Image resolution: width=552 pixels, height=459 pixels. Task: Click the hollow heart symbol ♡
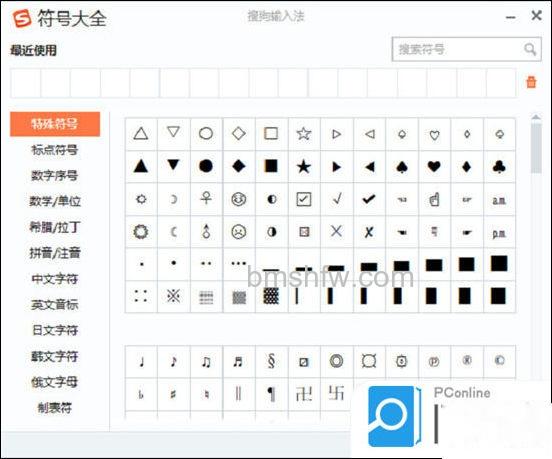click(434, 135)
